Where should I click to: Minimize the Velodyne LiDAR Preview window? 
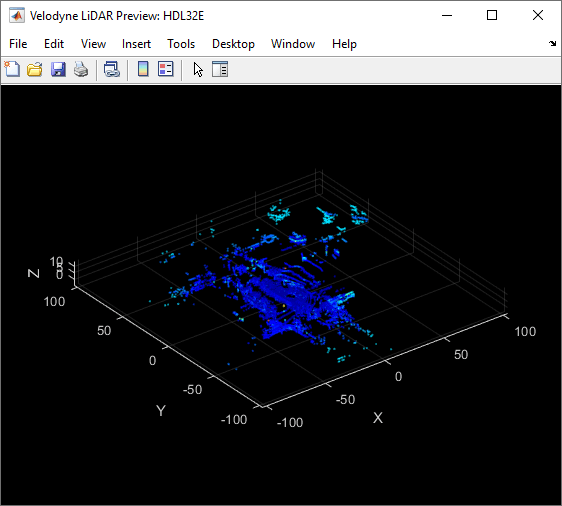coord(447,15)
